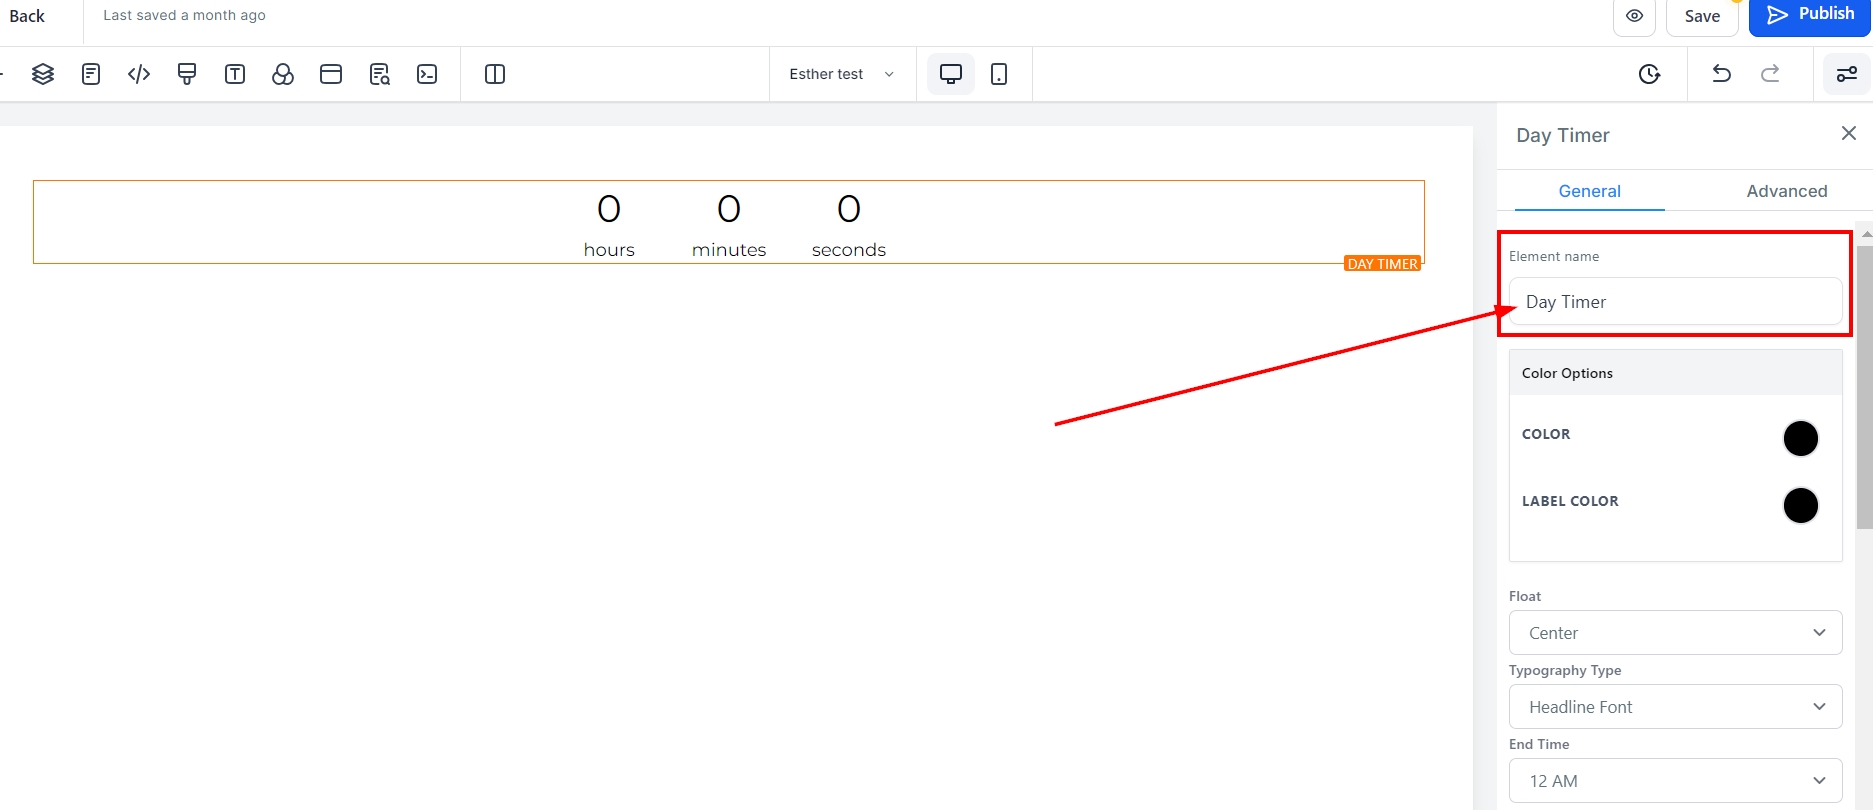The width and height of the screenshot is (1873, 810).
Task: Click the Element name input field
Action: 1675,302
